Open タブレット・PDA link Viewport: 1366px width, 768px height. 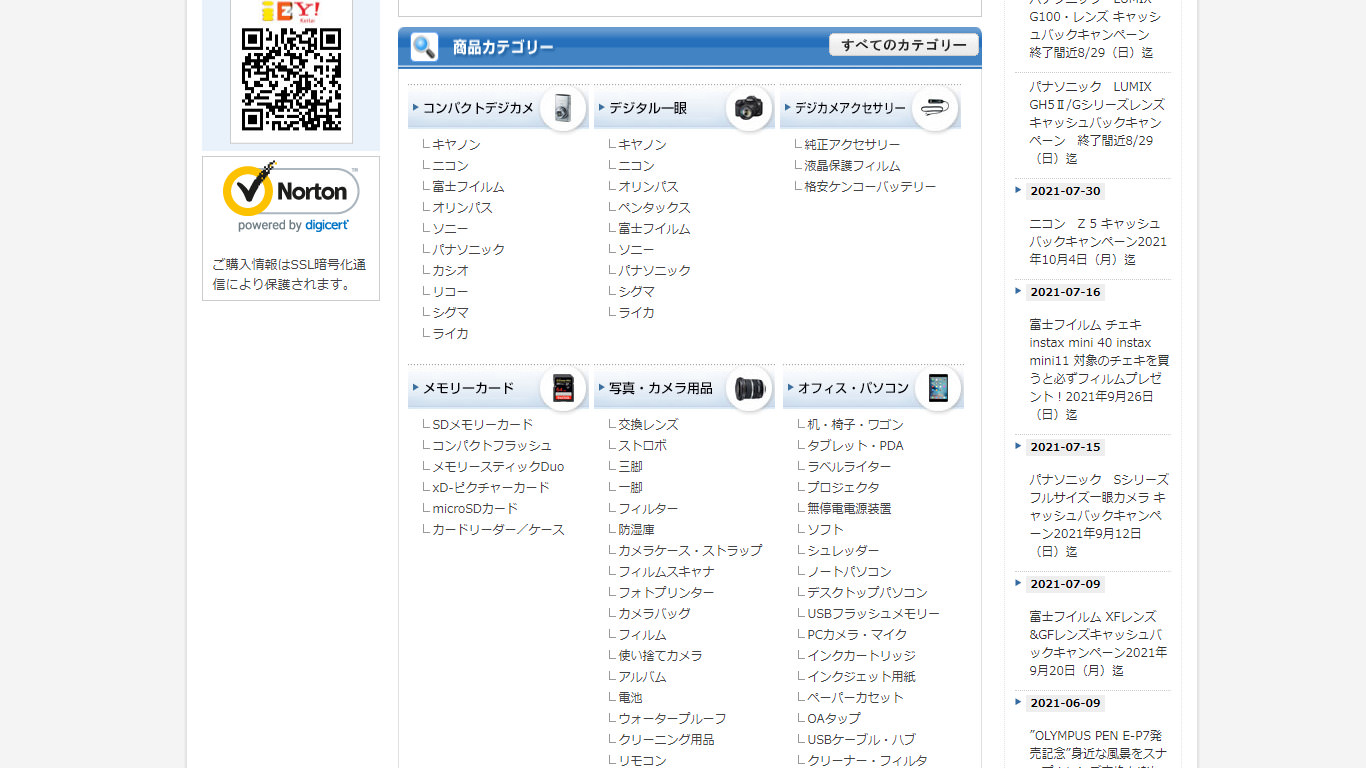(x=855, y=446)
